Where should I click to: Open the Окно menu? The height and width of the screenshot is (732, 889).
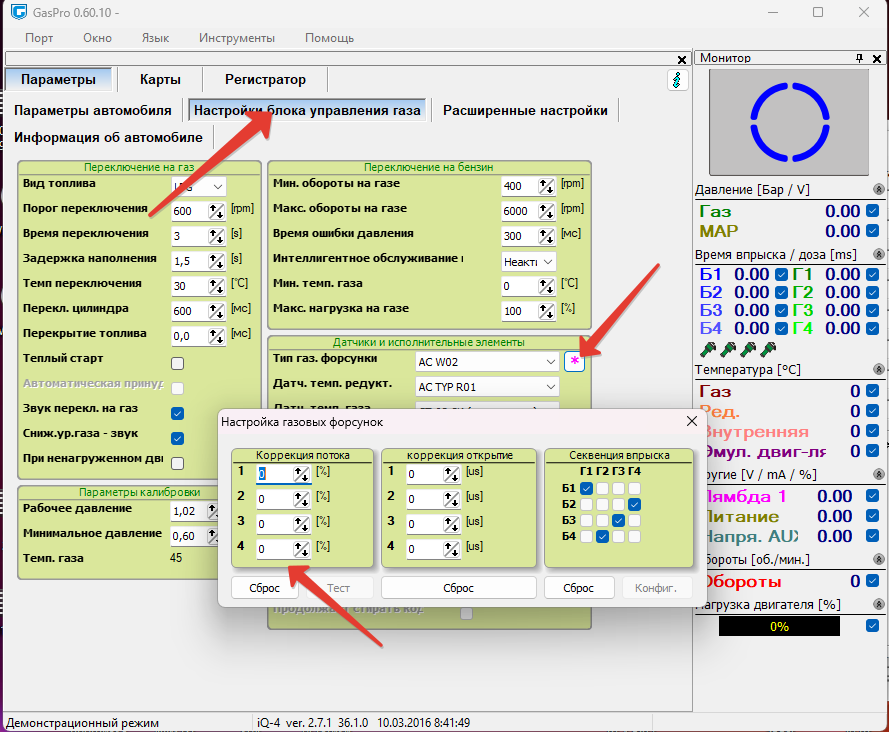tap(98, 38)
